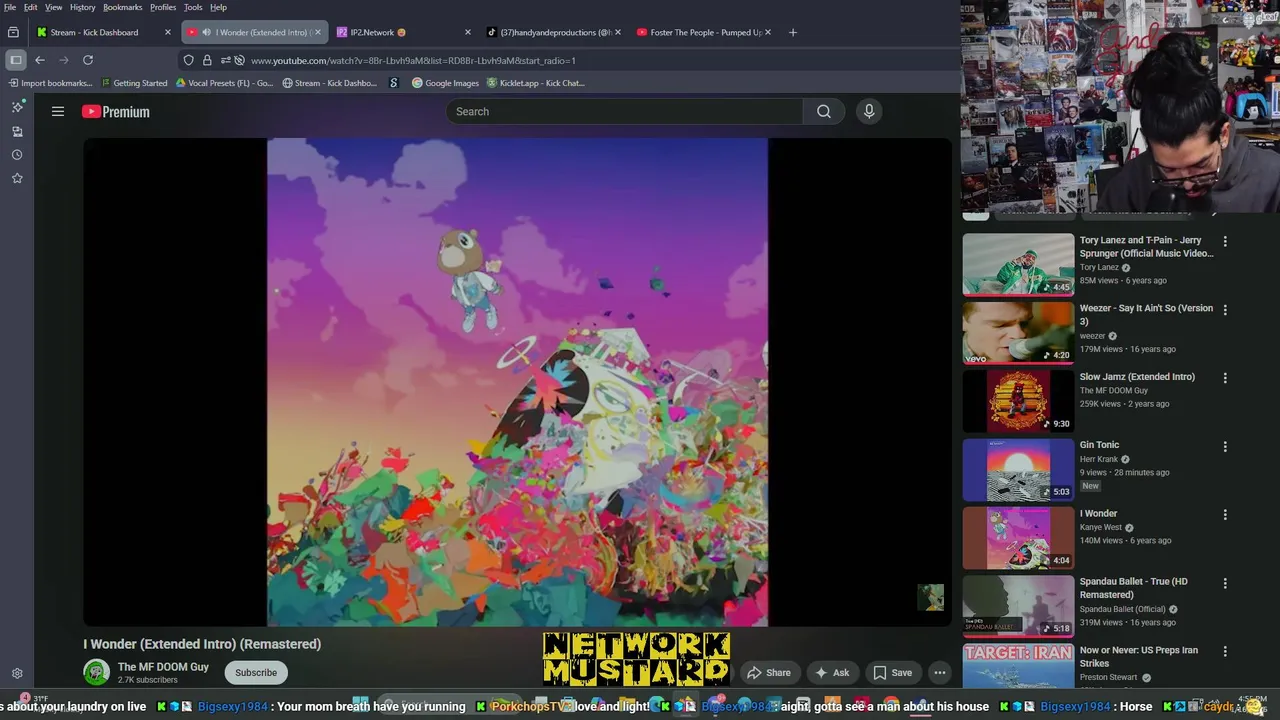The width and height of the screenshot is (1280, 720).
Task: Open the YouTube hamburger guide menu
Action: pyautogui.click(x=58, y=112)
